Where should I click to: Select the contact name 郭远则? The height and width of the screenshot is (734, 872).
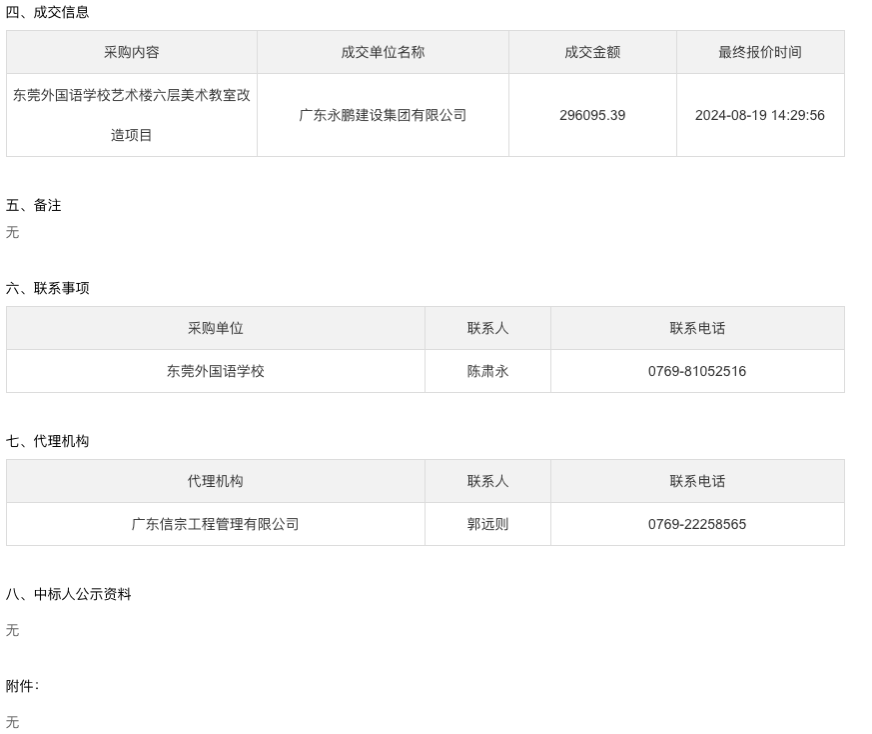tap(488, 524)
